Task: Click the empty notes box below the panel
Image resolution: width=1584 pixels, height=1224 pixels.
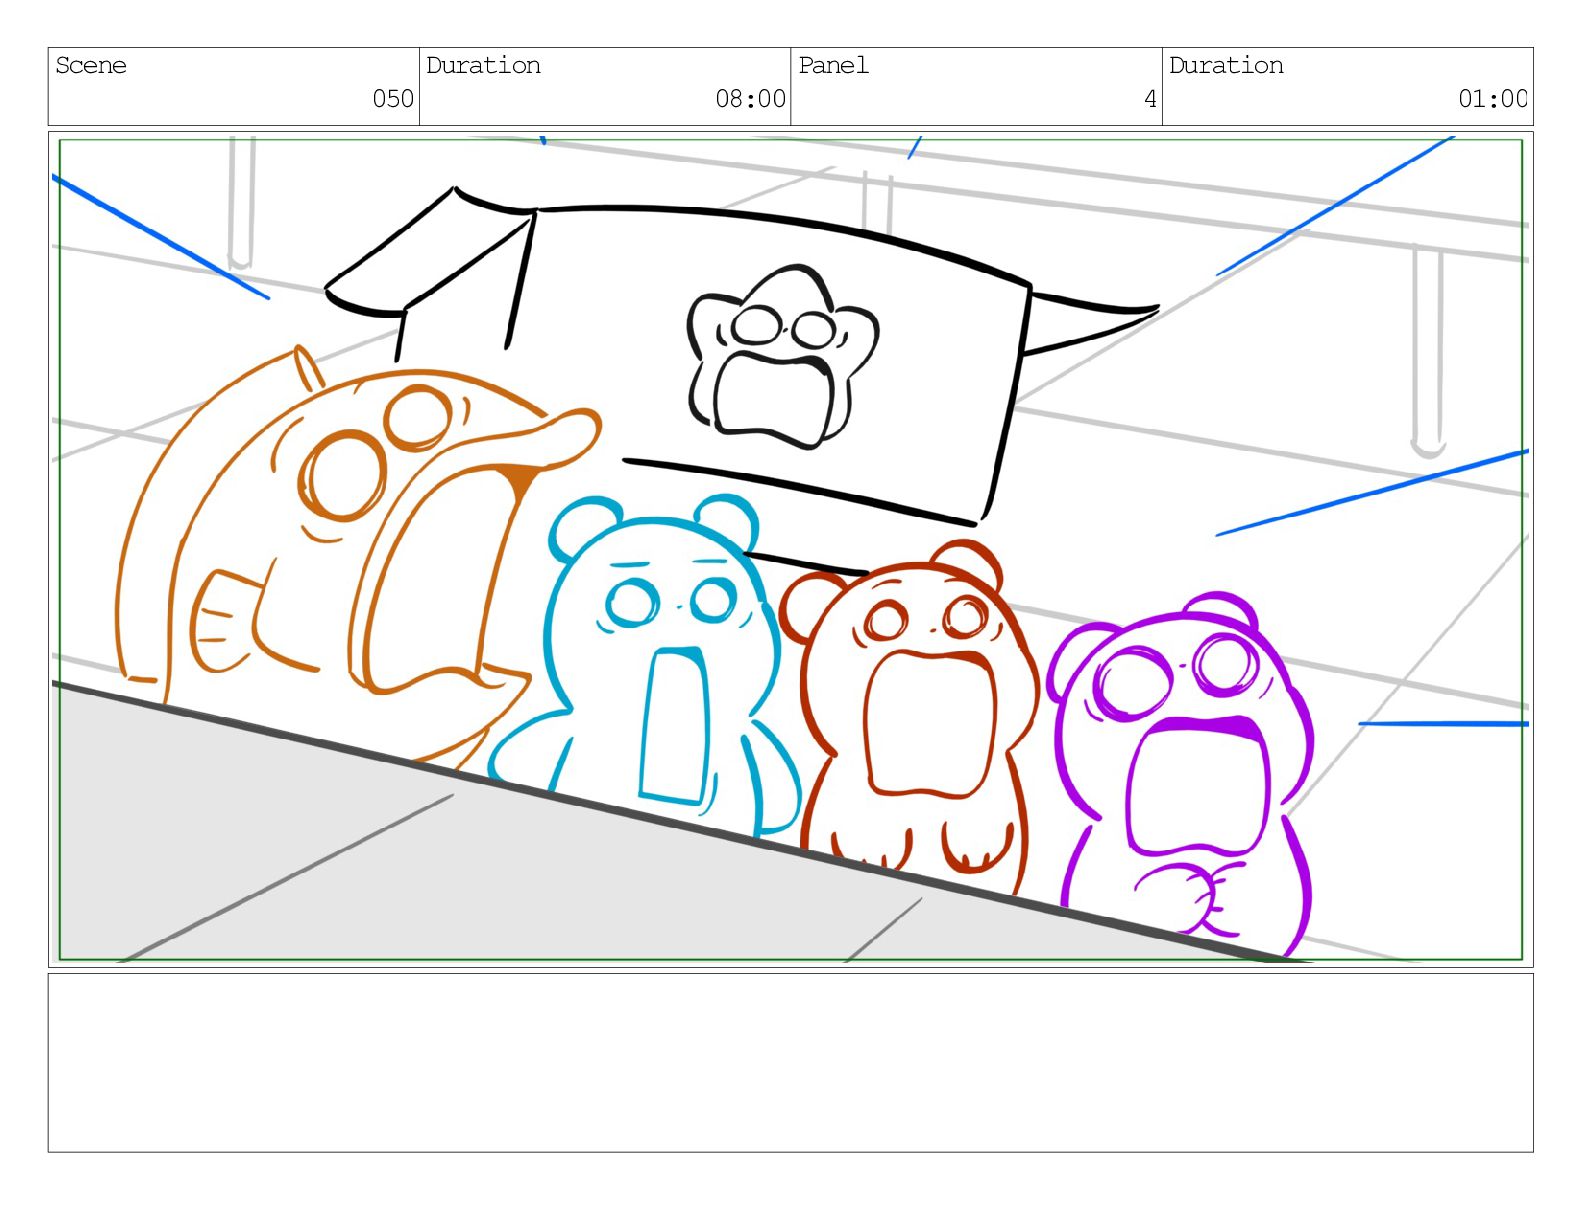Action: pyautogui.click(x=790, y=1063)
